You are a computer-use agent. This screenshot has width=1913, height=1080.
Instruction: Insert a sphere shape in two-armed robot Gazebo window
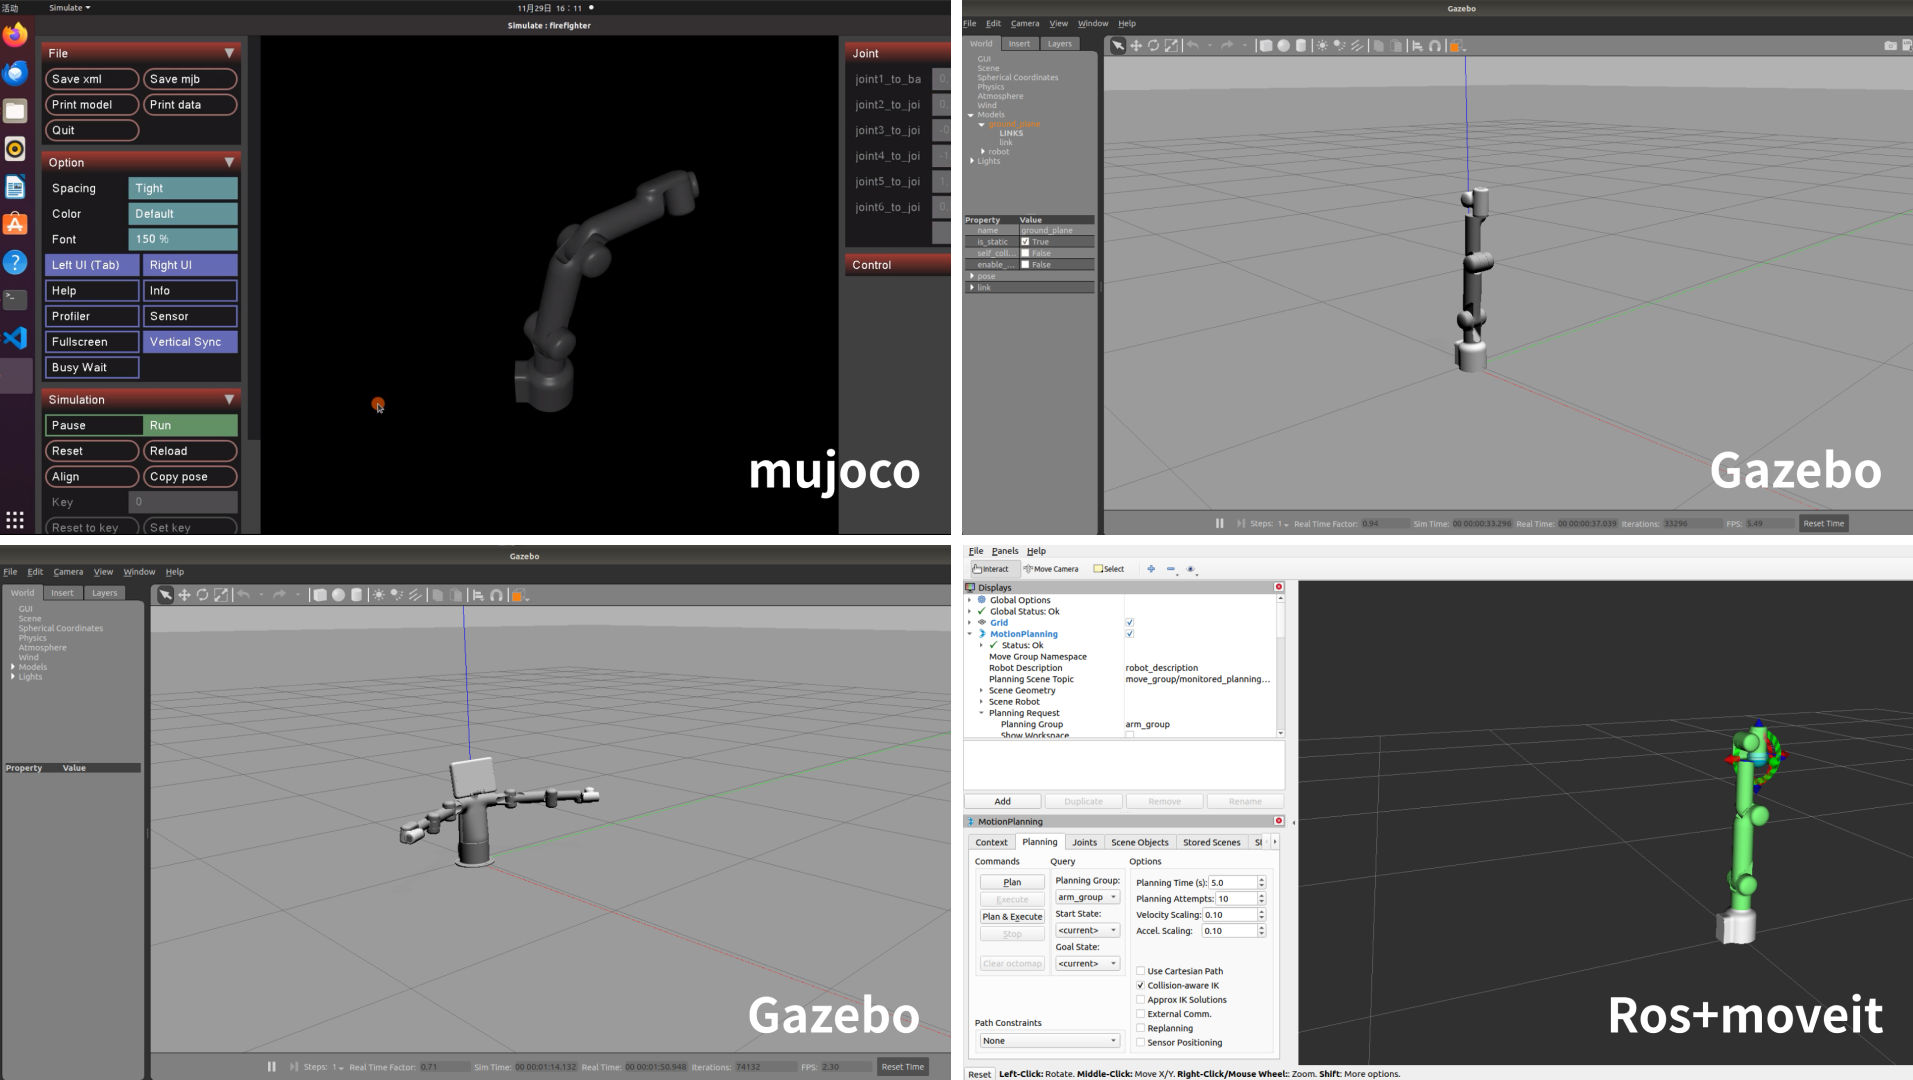pos(338,595)
